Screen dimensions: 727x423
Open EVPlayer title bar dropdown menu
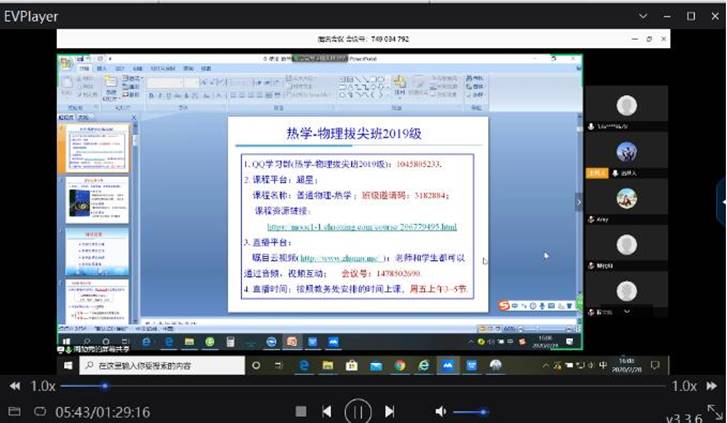[x=643, y=16]
